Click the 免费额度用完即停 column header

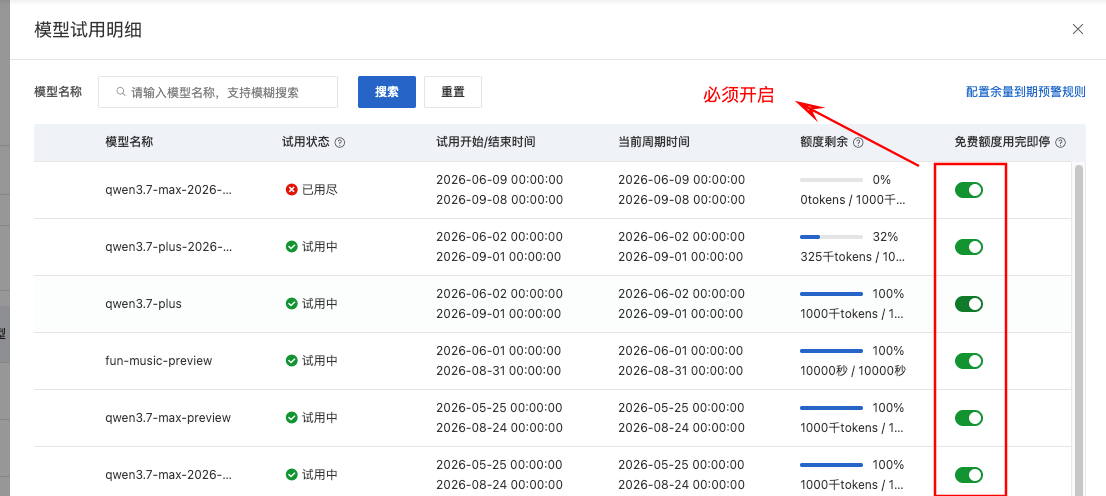coord(1002,142)
